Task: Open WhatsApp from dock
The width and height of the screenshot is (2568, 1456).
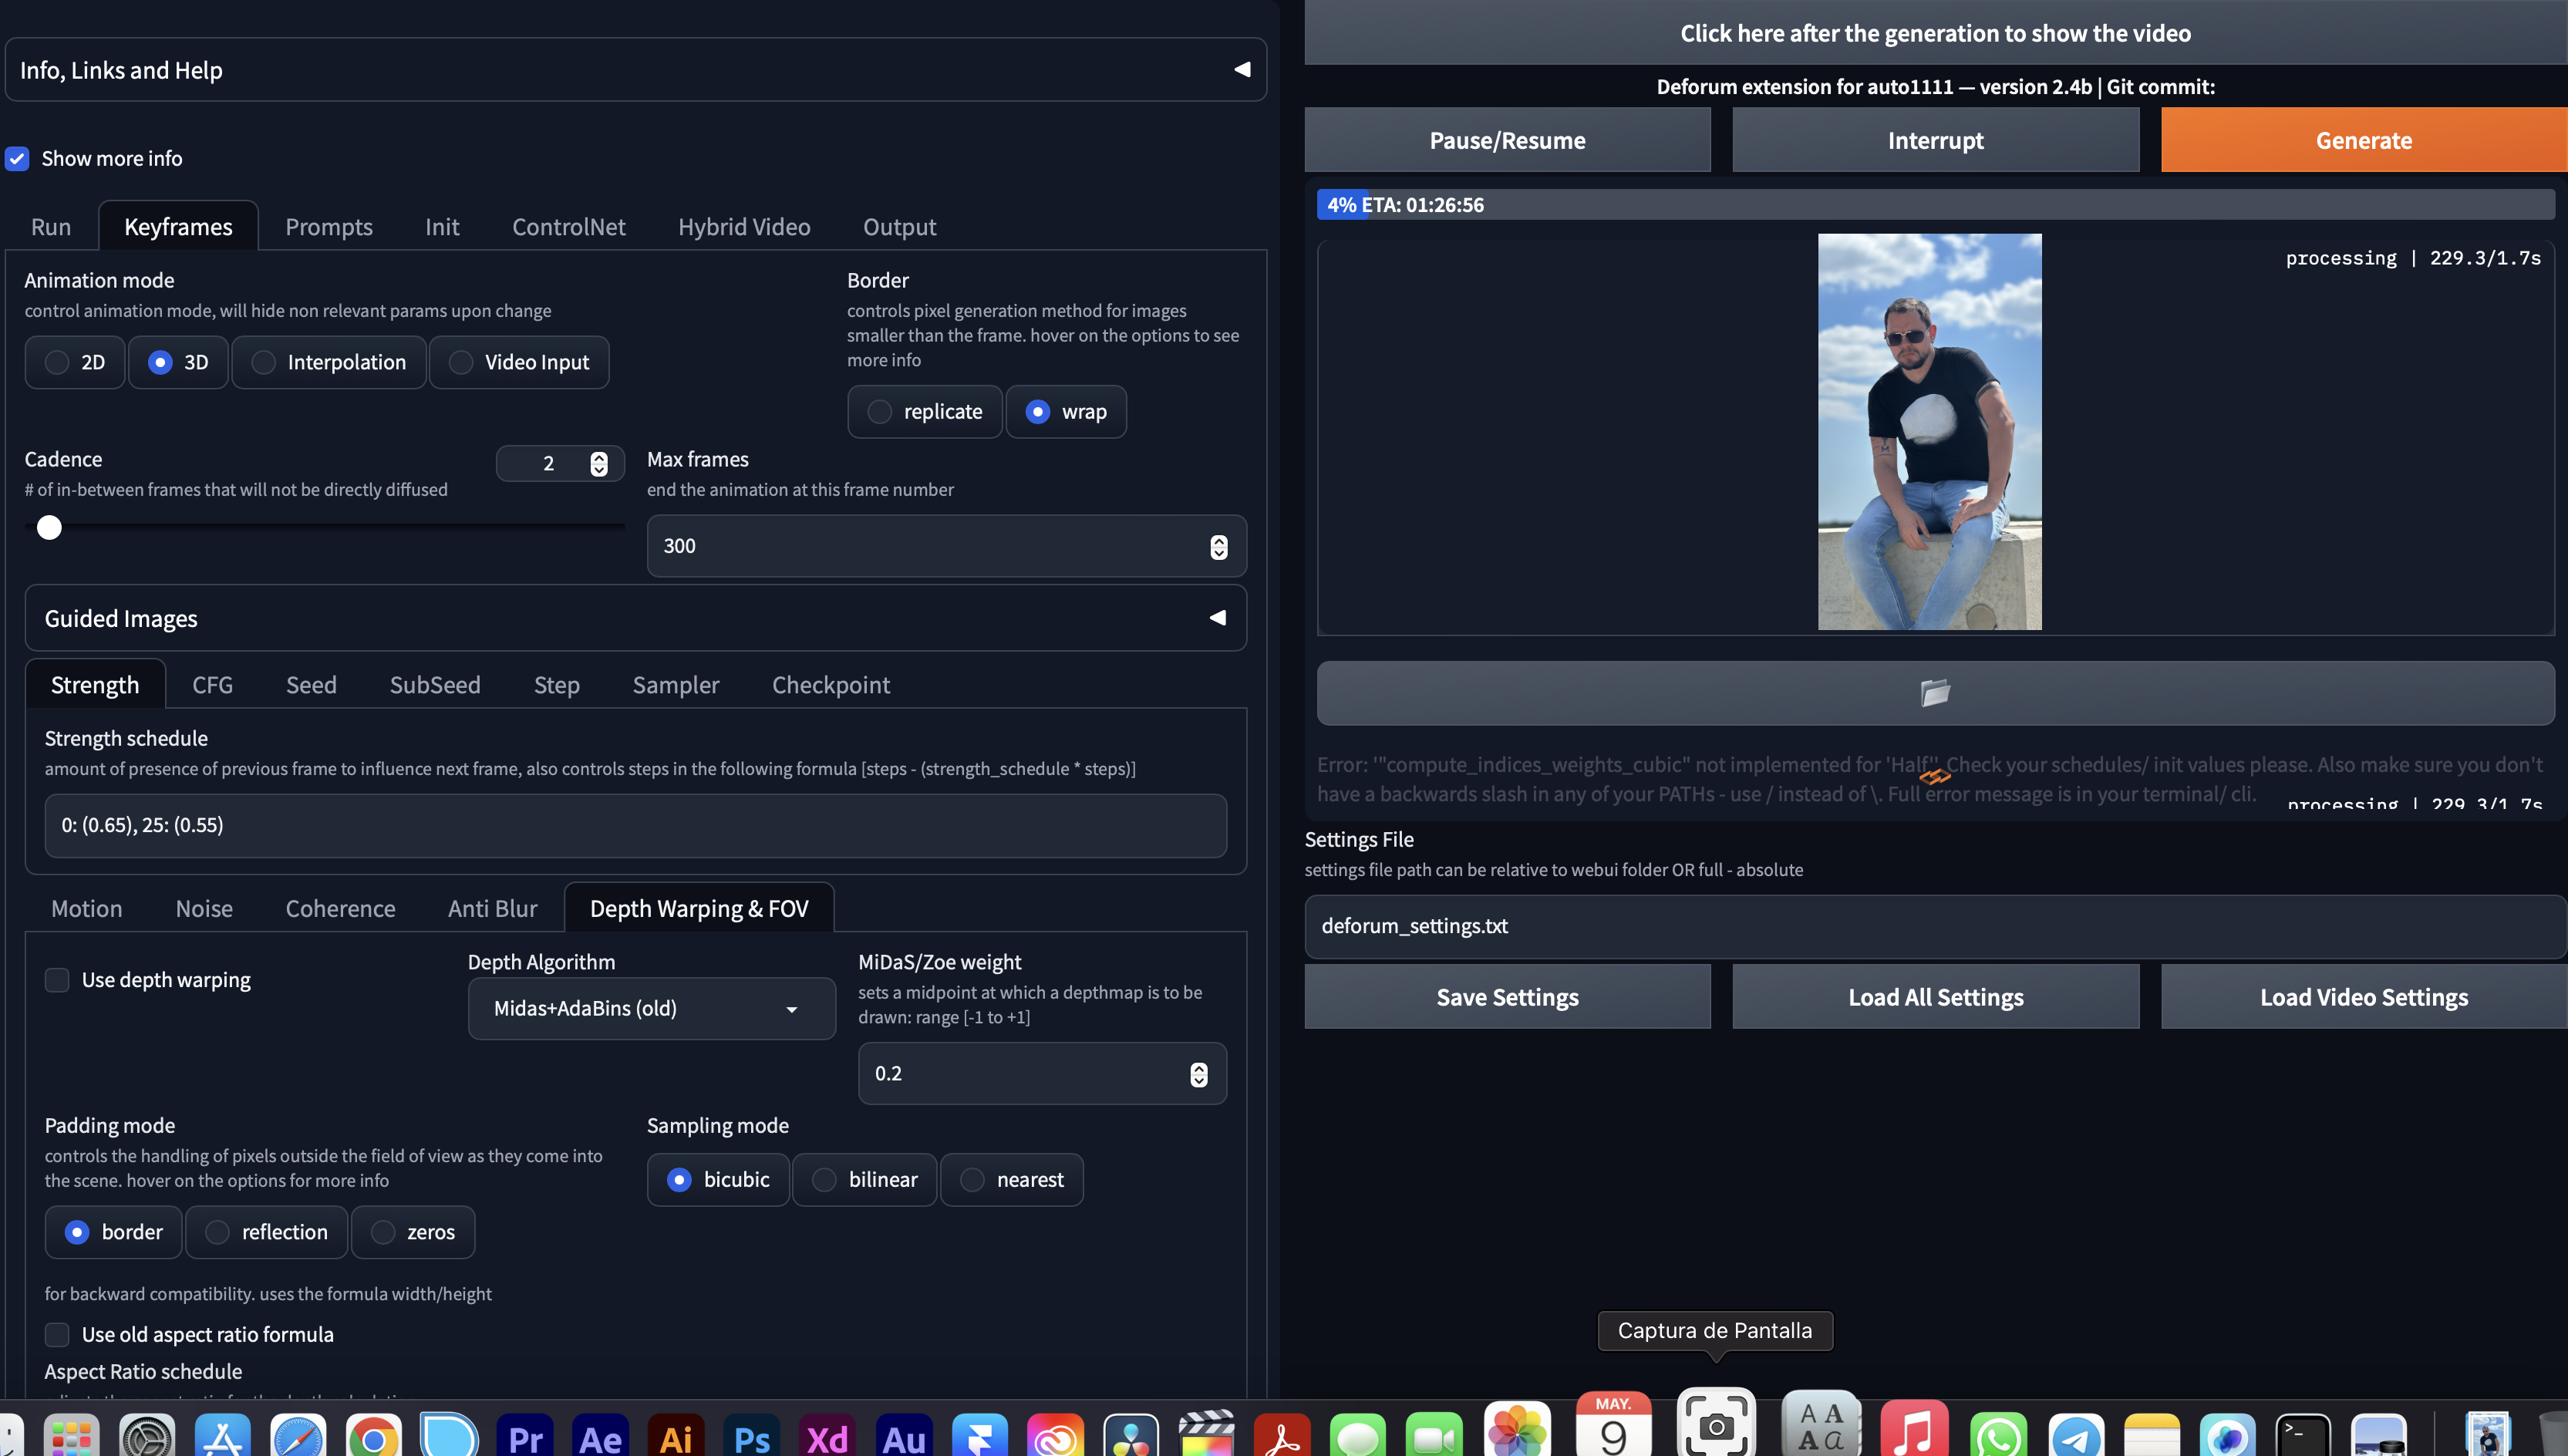Action: pyautogui.click(x=1997, y=1436)
